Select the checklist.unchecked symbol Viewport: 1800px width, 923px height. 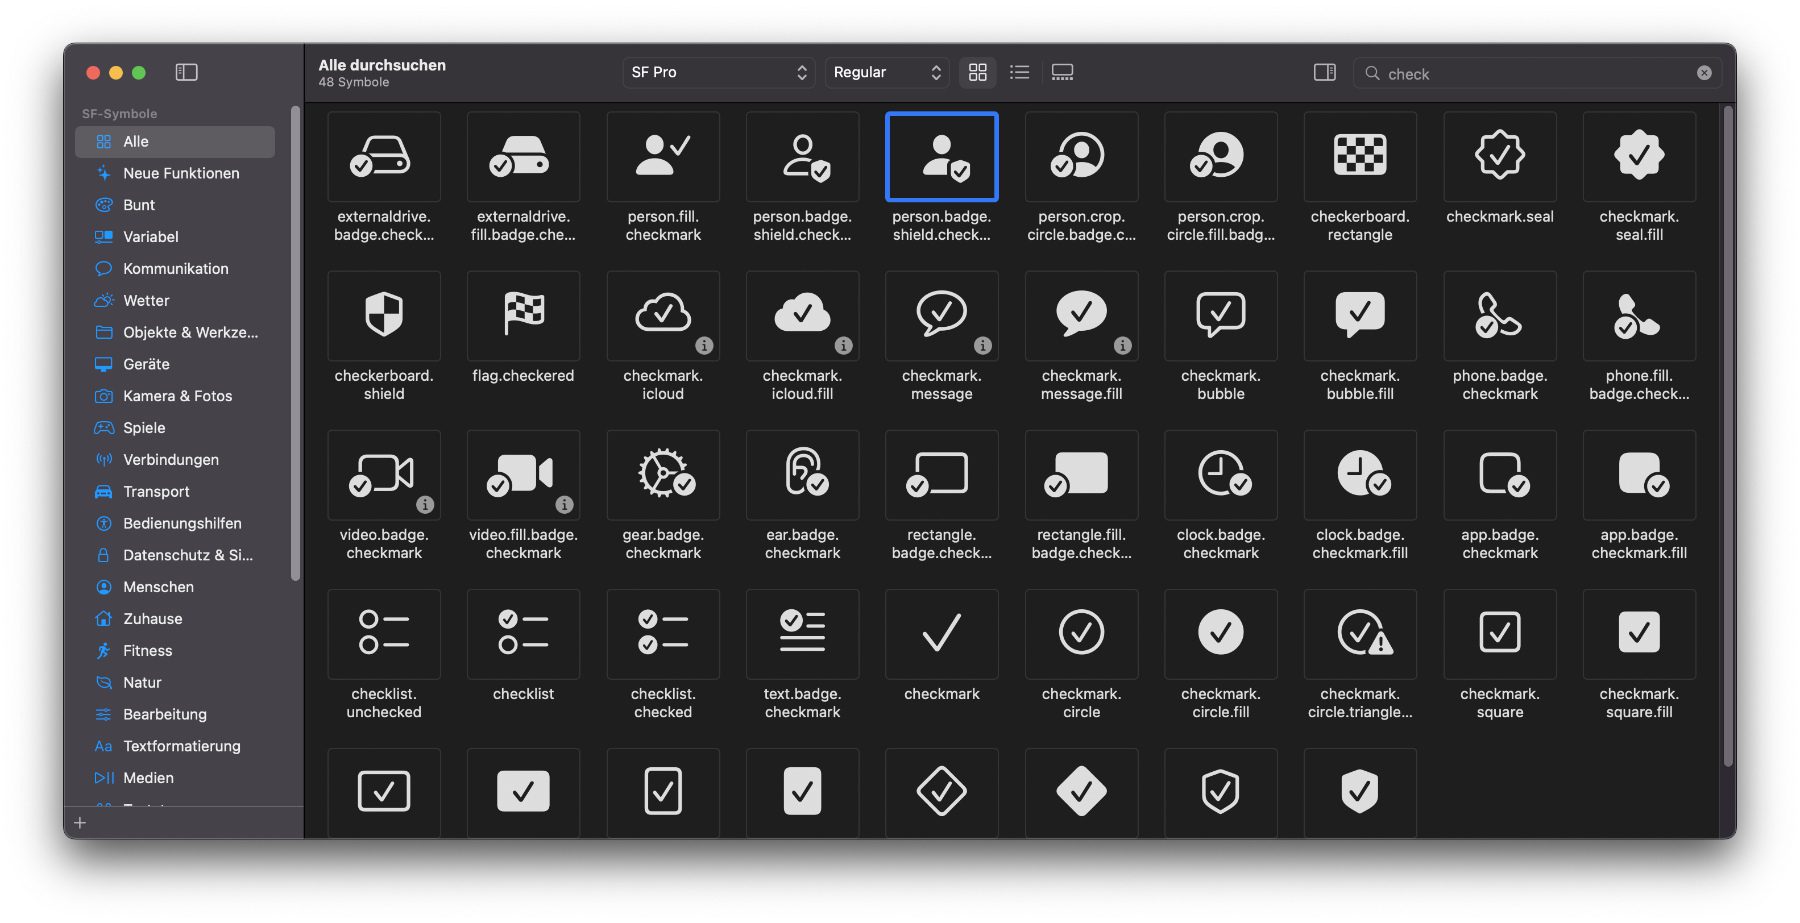coord(384,634)
